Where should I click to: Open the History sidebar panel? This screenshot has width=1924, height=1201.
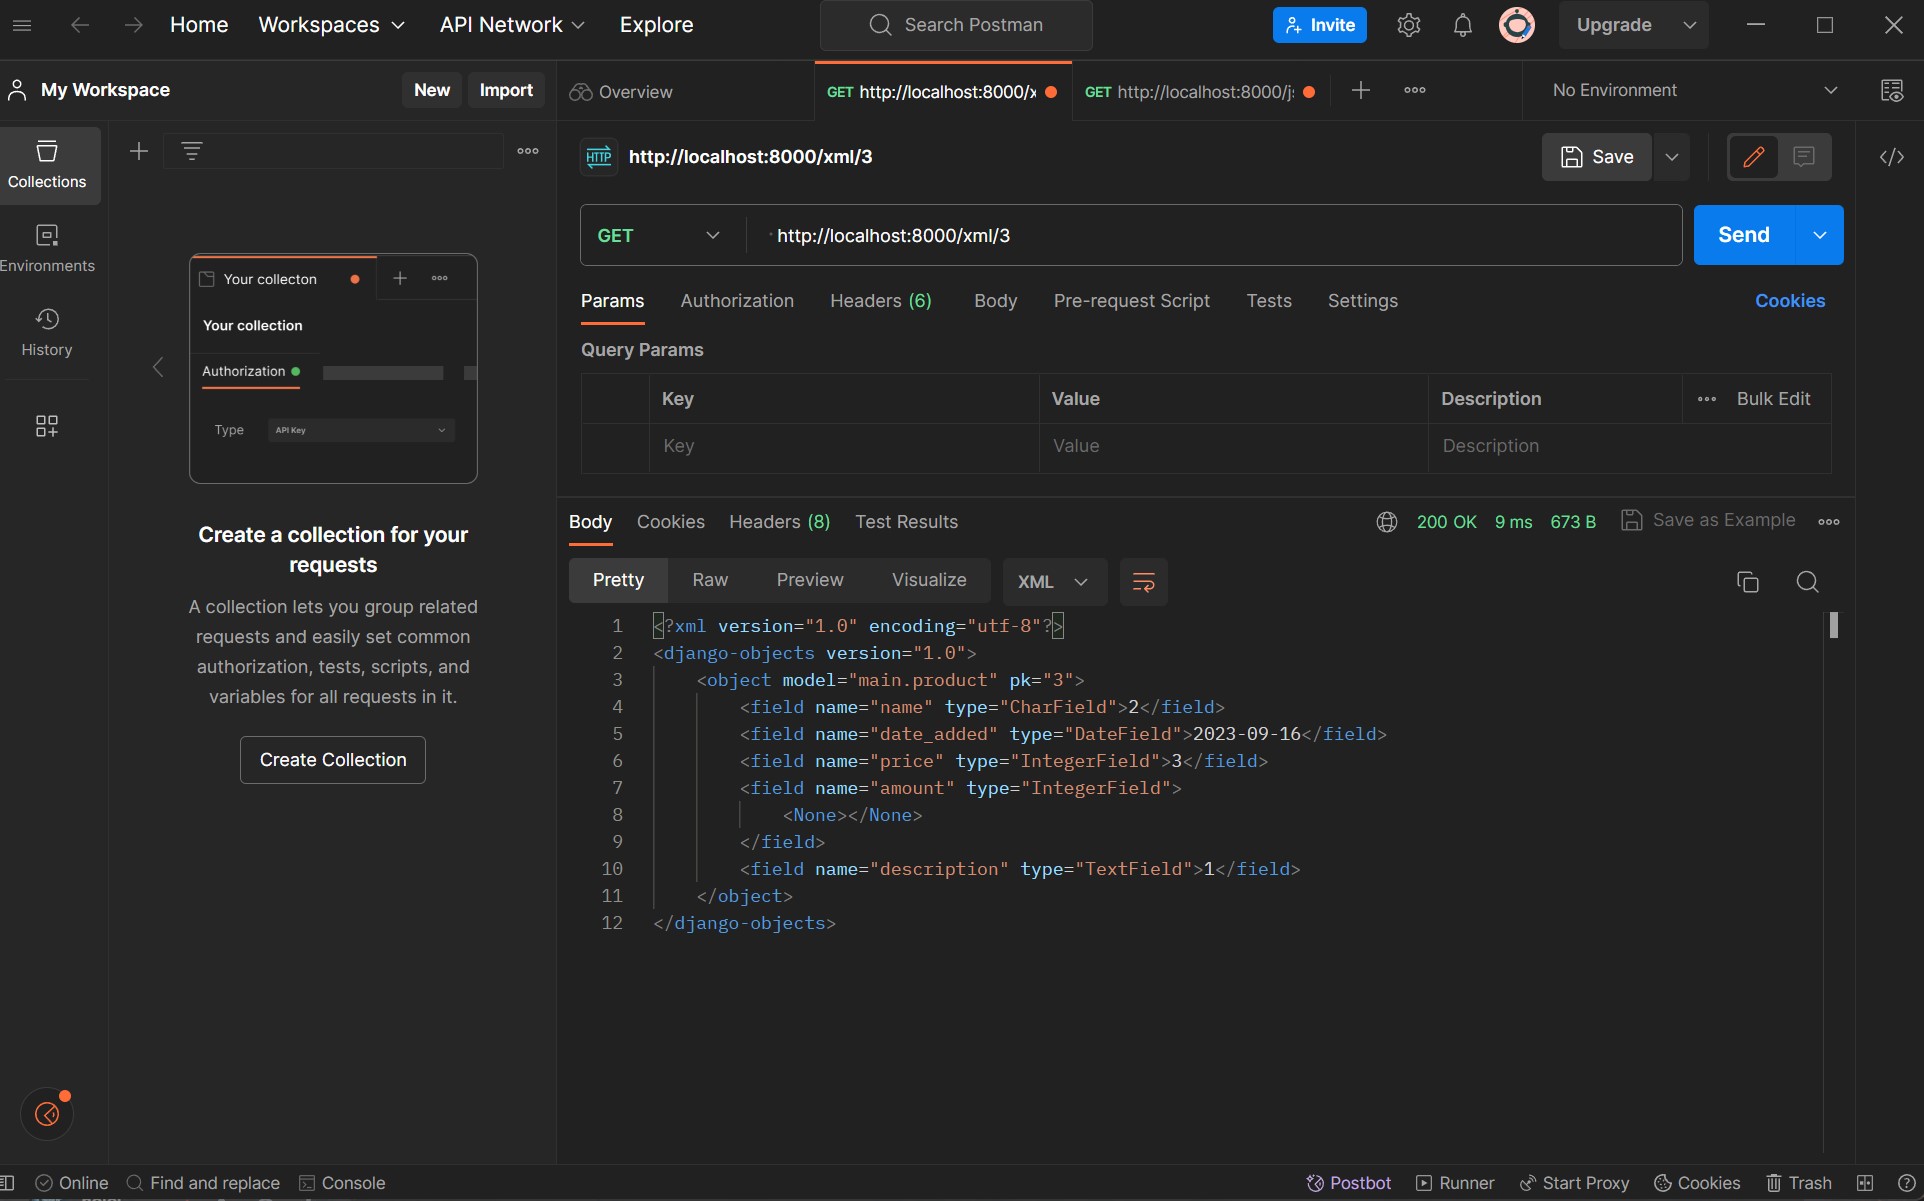pos(47,331)
